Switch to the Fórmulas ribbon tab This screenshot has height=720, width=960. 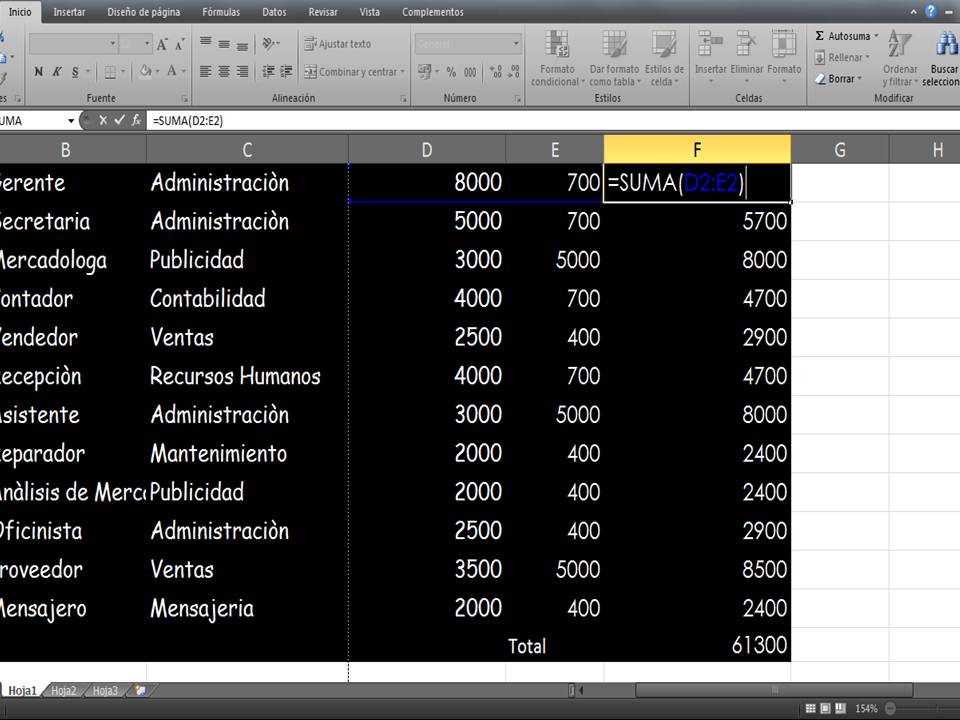click(221, 12)
